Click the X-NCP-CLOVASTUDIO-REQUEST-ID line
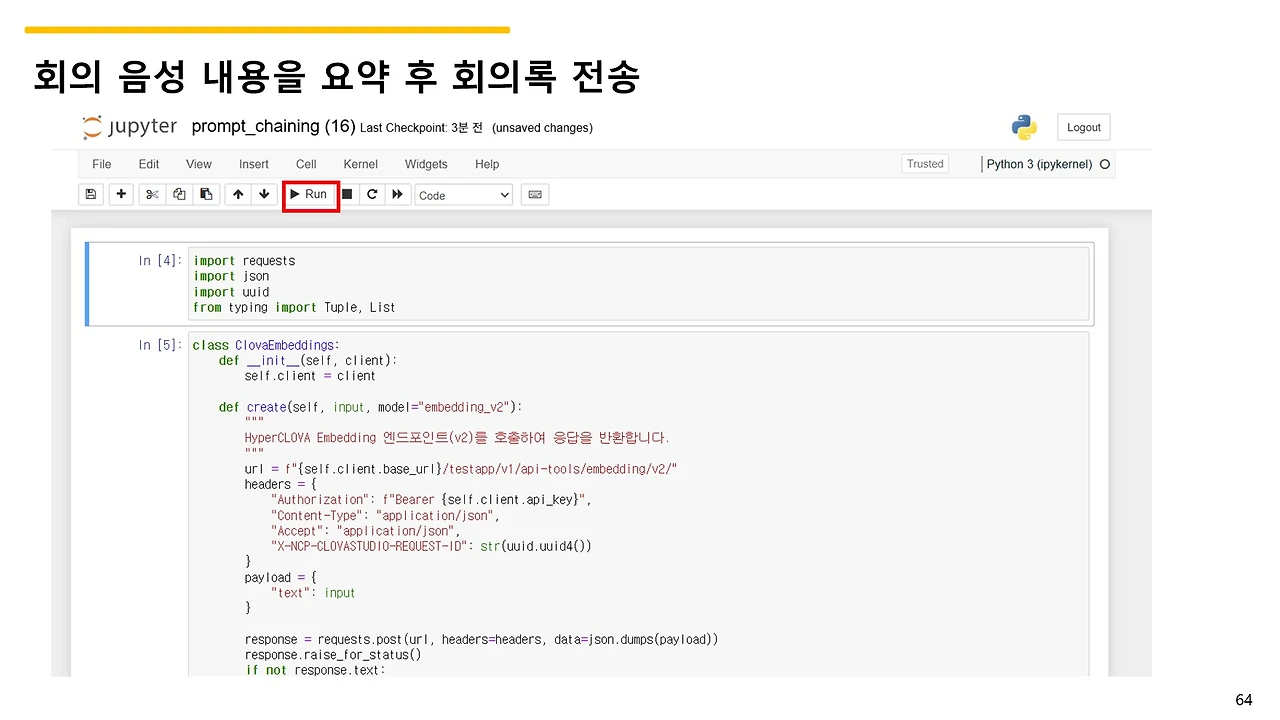The width and height of the screenshot is (1280, 720). [431, 546]
